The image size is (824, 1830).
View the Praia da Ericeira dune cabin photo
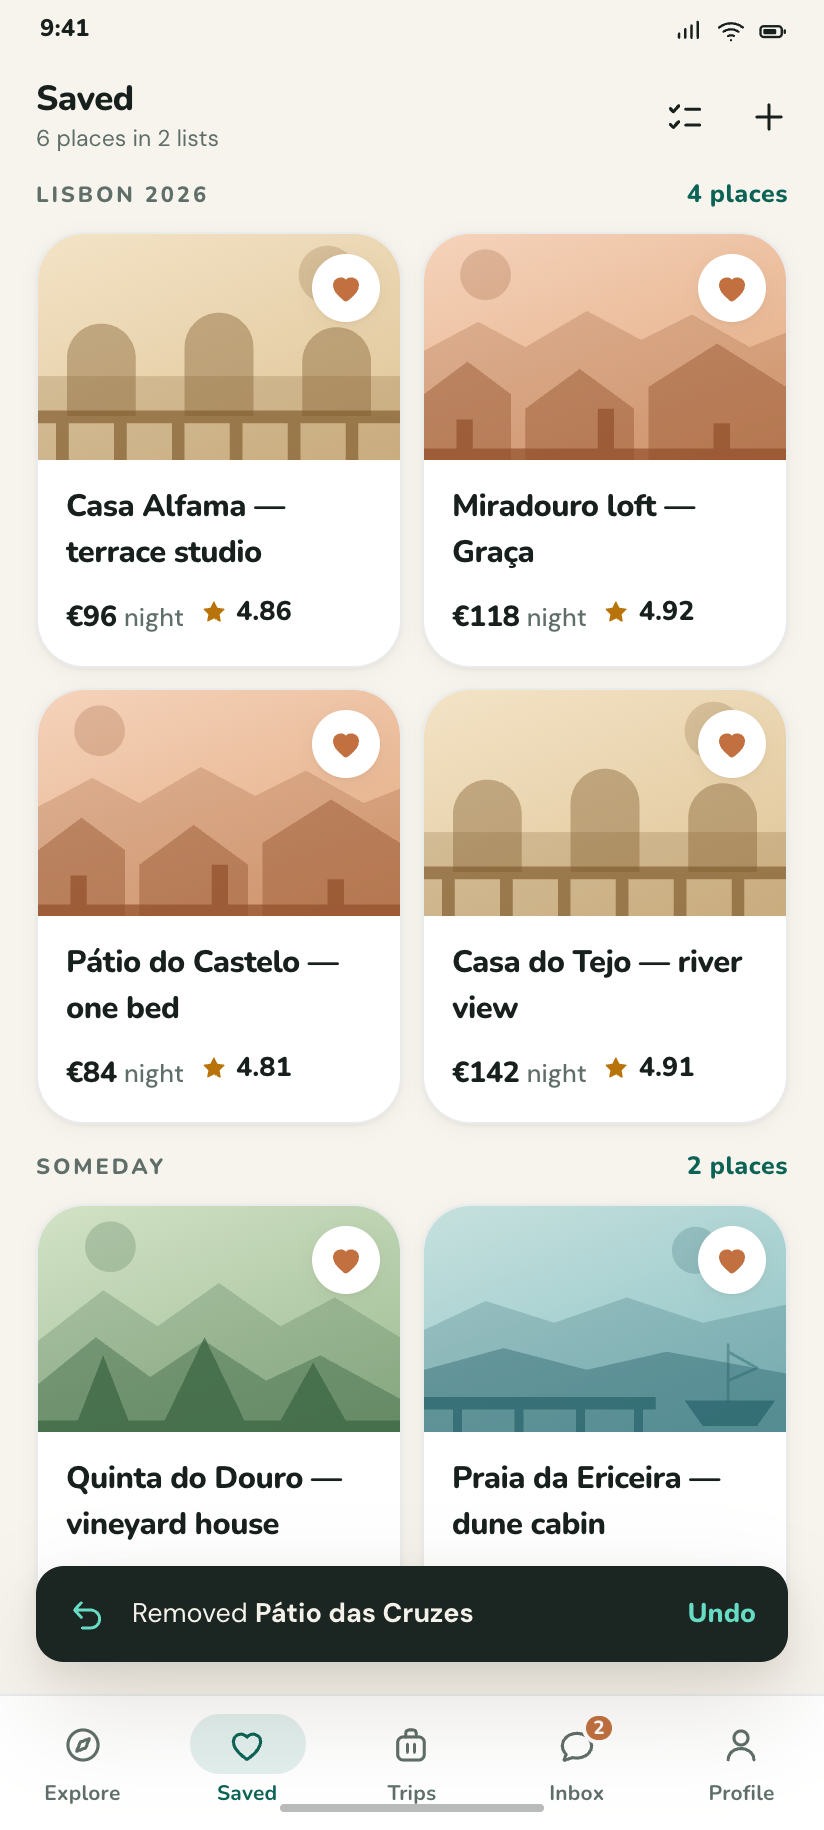click(605, 1319)
